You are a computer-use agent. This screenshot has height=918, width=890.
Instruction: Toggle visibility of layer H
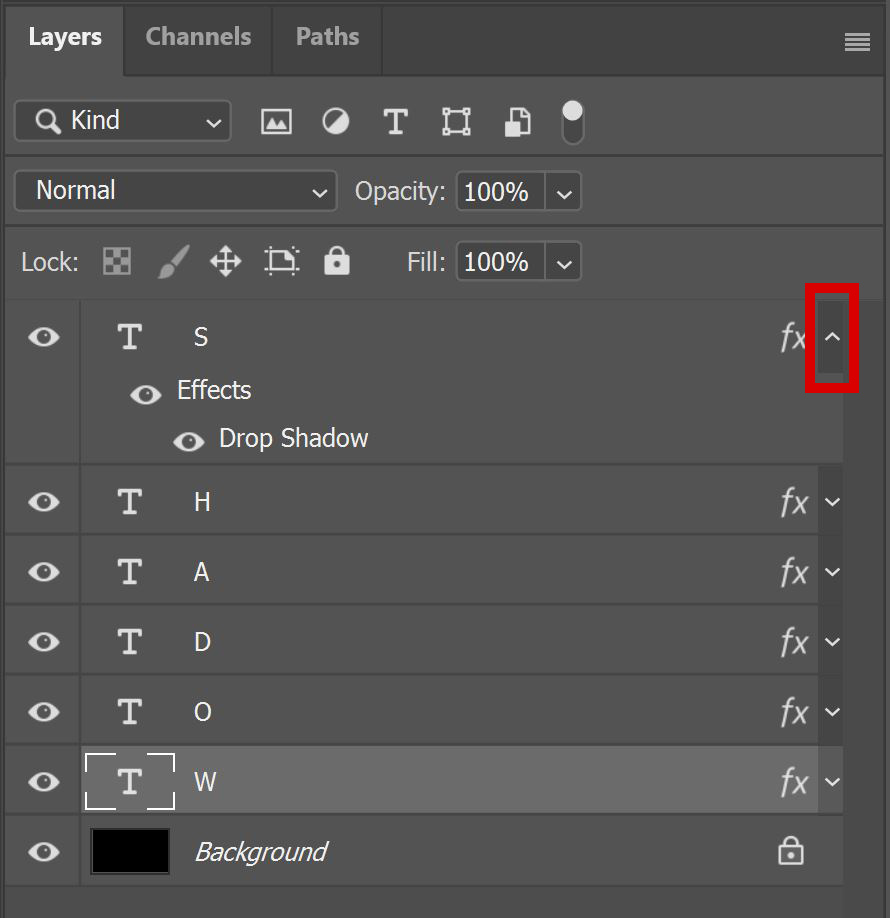click(44, 502)
